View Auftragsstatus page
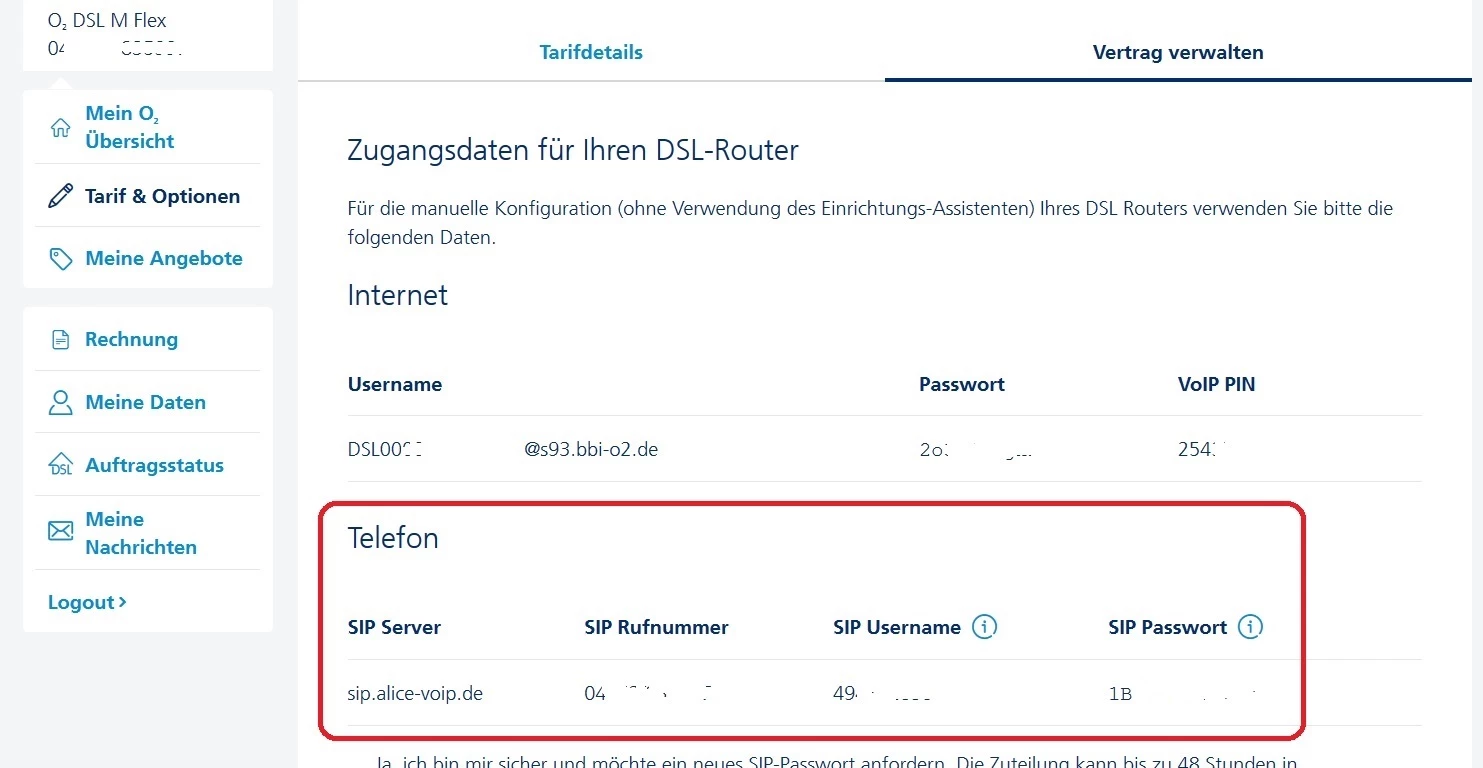This screenshot has width=1483, height=768. click(x=154, y=465)
